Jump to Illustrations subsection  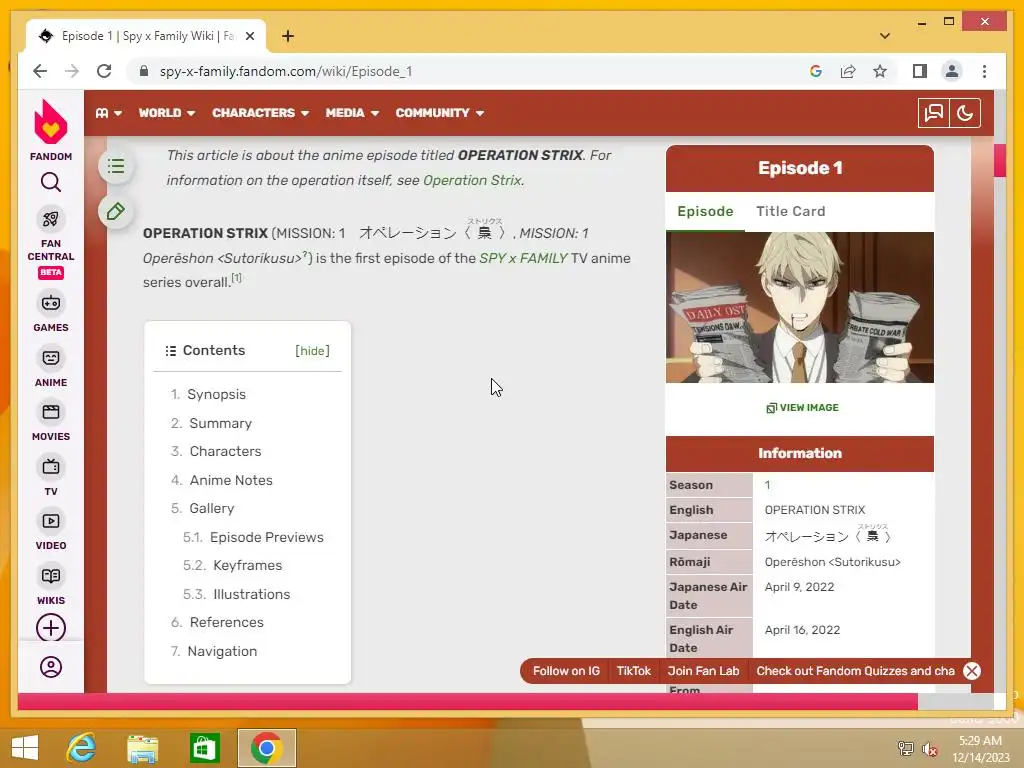(251, 594)
